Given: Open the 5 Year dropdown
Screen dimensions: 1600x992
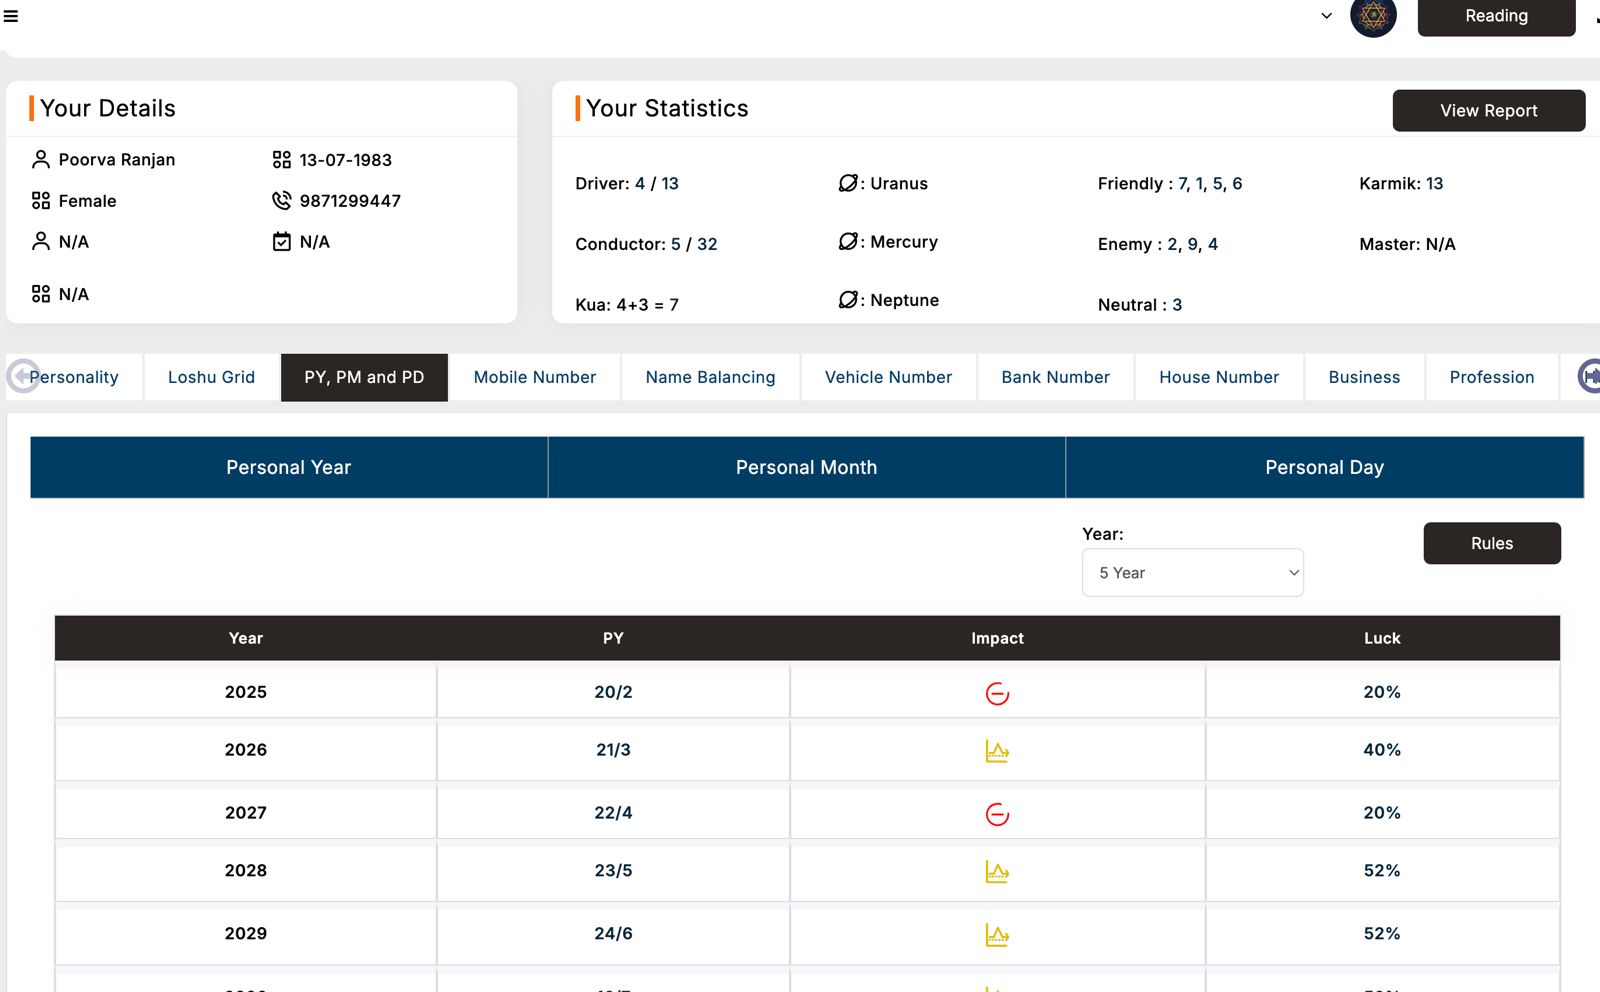Looking at the screenshot, I should (1192, 573).
